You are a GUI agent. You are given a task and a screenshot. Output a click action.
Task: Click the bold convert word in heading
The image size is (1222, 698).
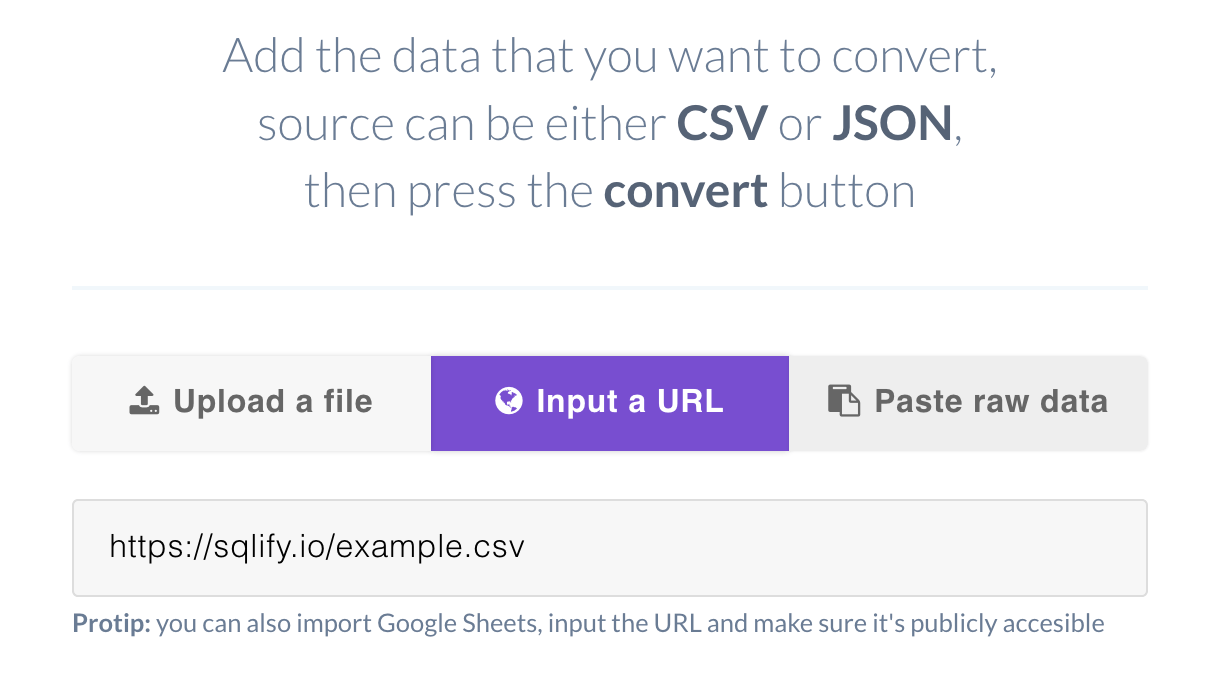point(686,191)
